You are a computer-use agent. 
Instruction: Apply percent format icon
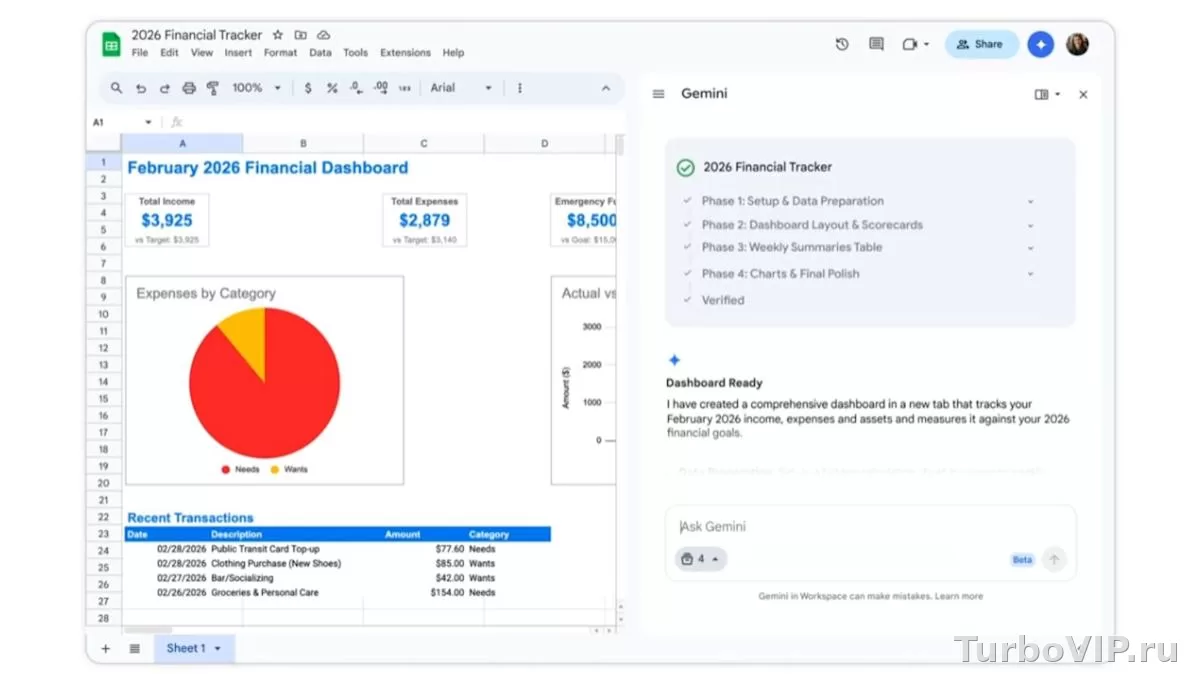pos(332,88)
